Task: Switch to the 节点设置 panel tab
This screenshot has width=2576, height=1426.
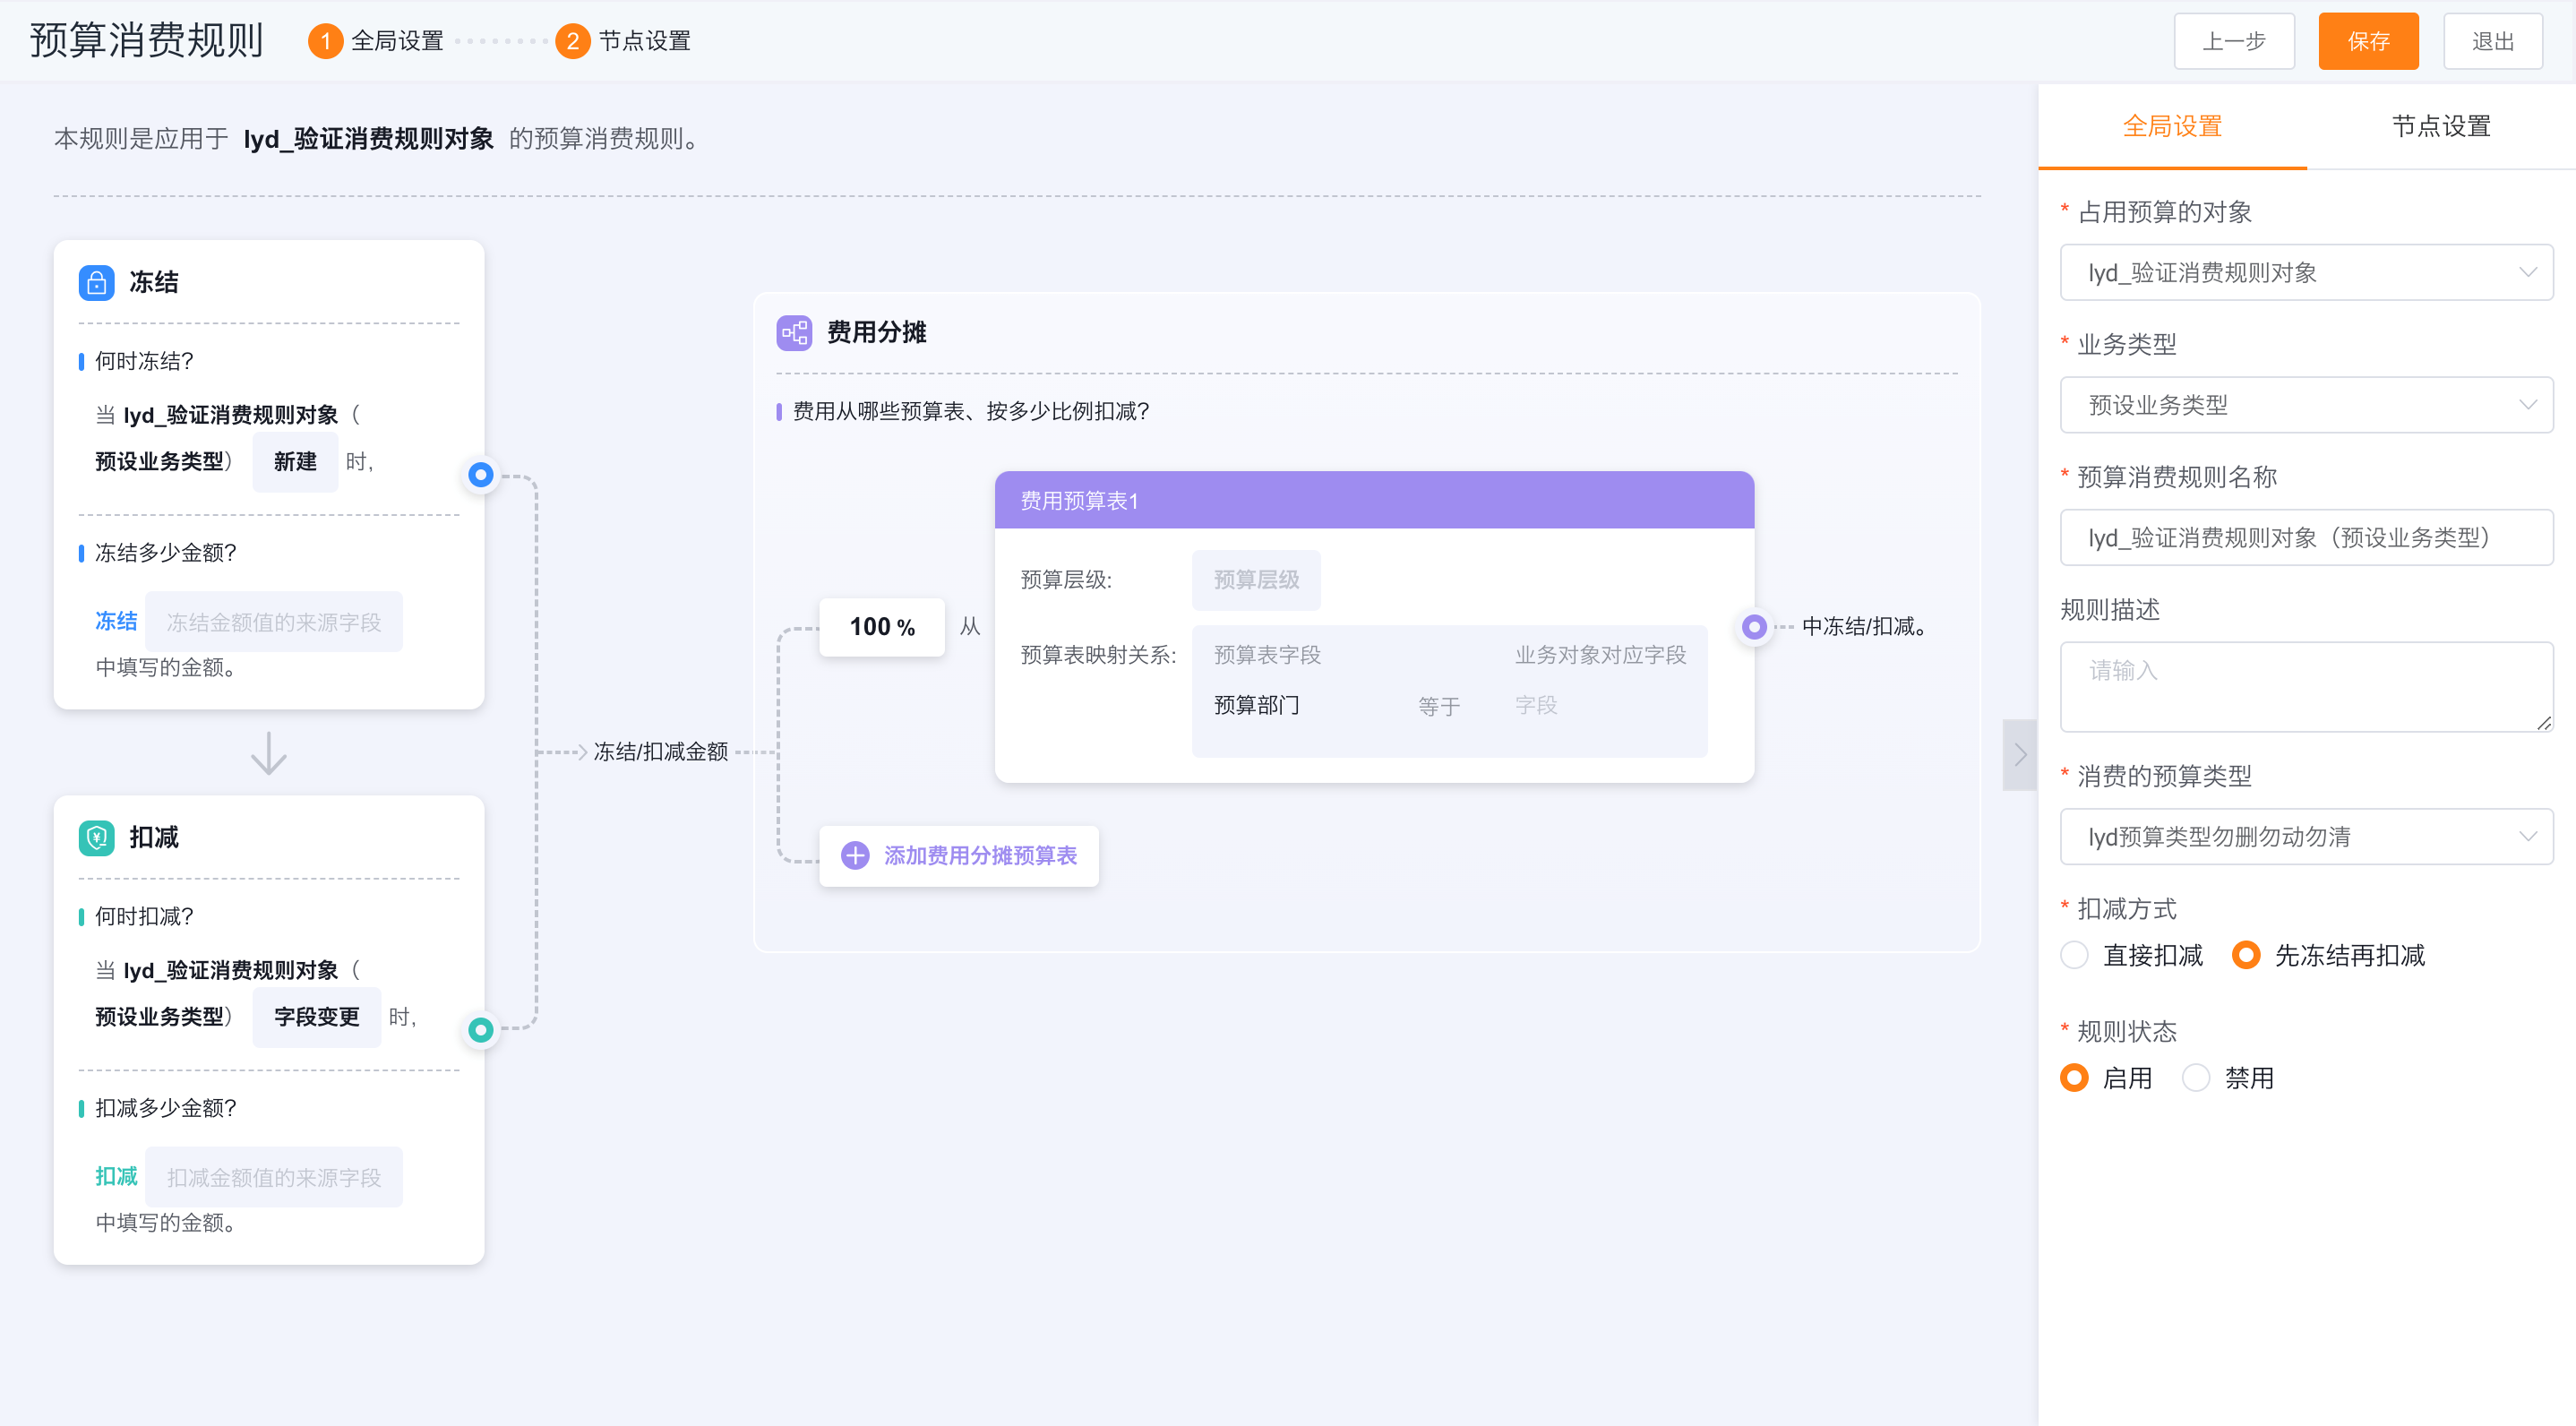Action: pos(2441,127)
